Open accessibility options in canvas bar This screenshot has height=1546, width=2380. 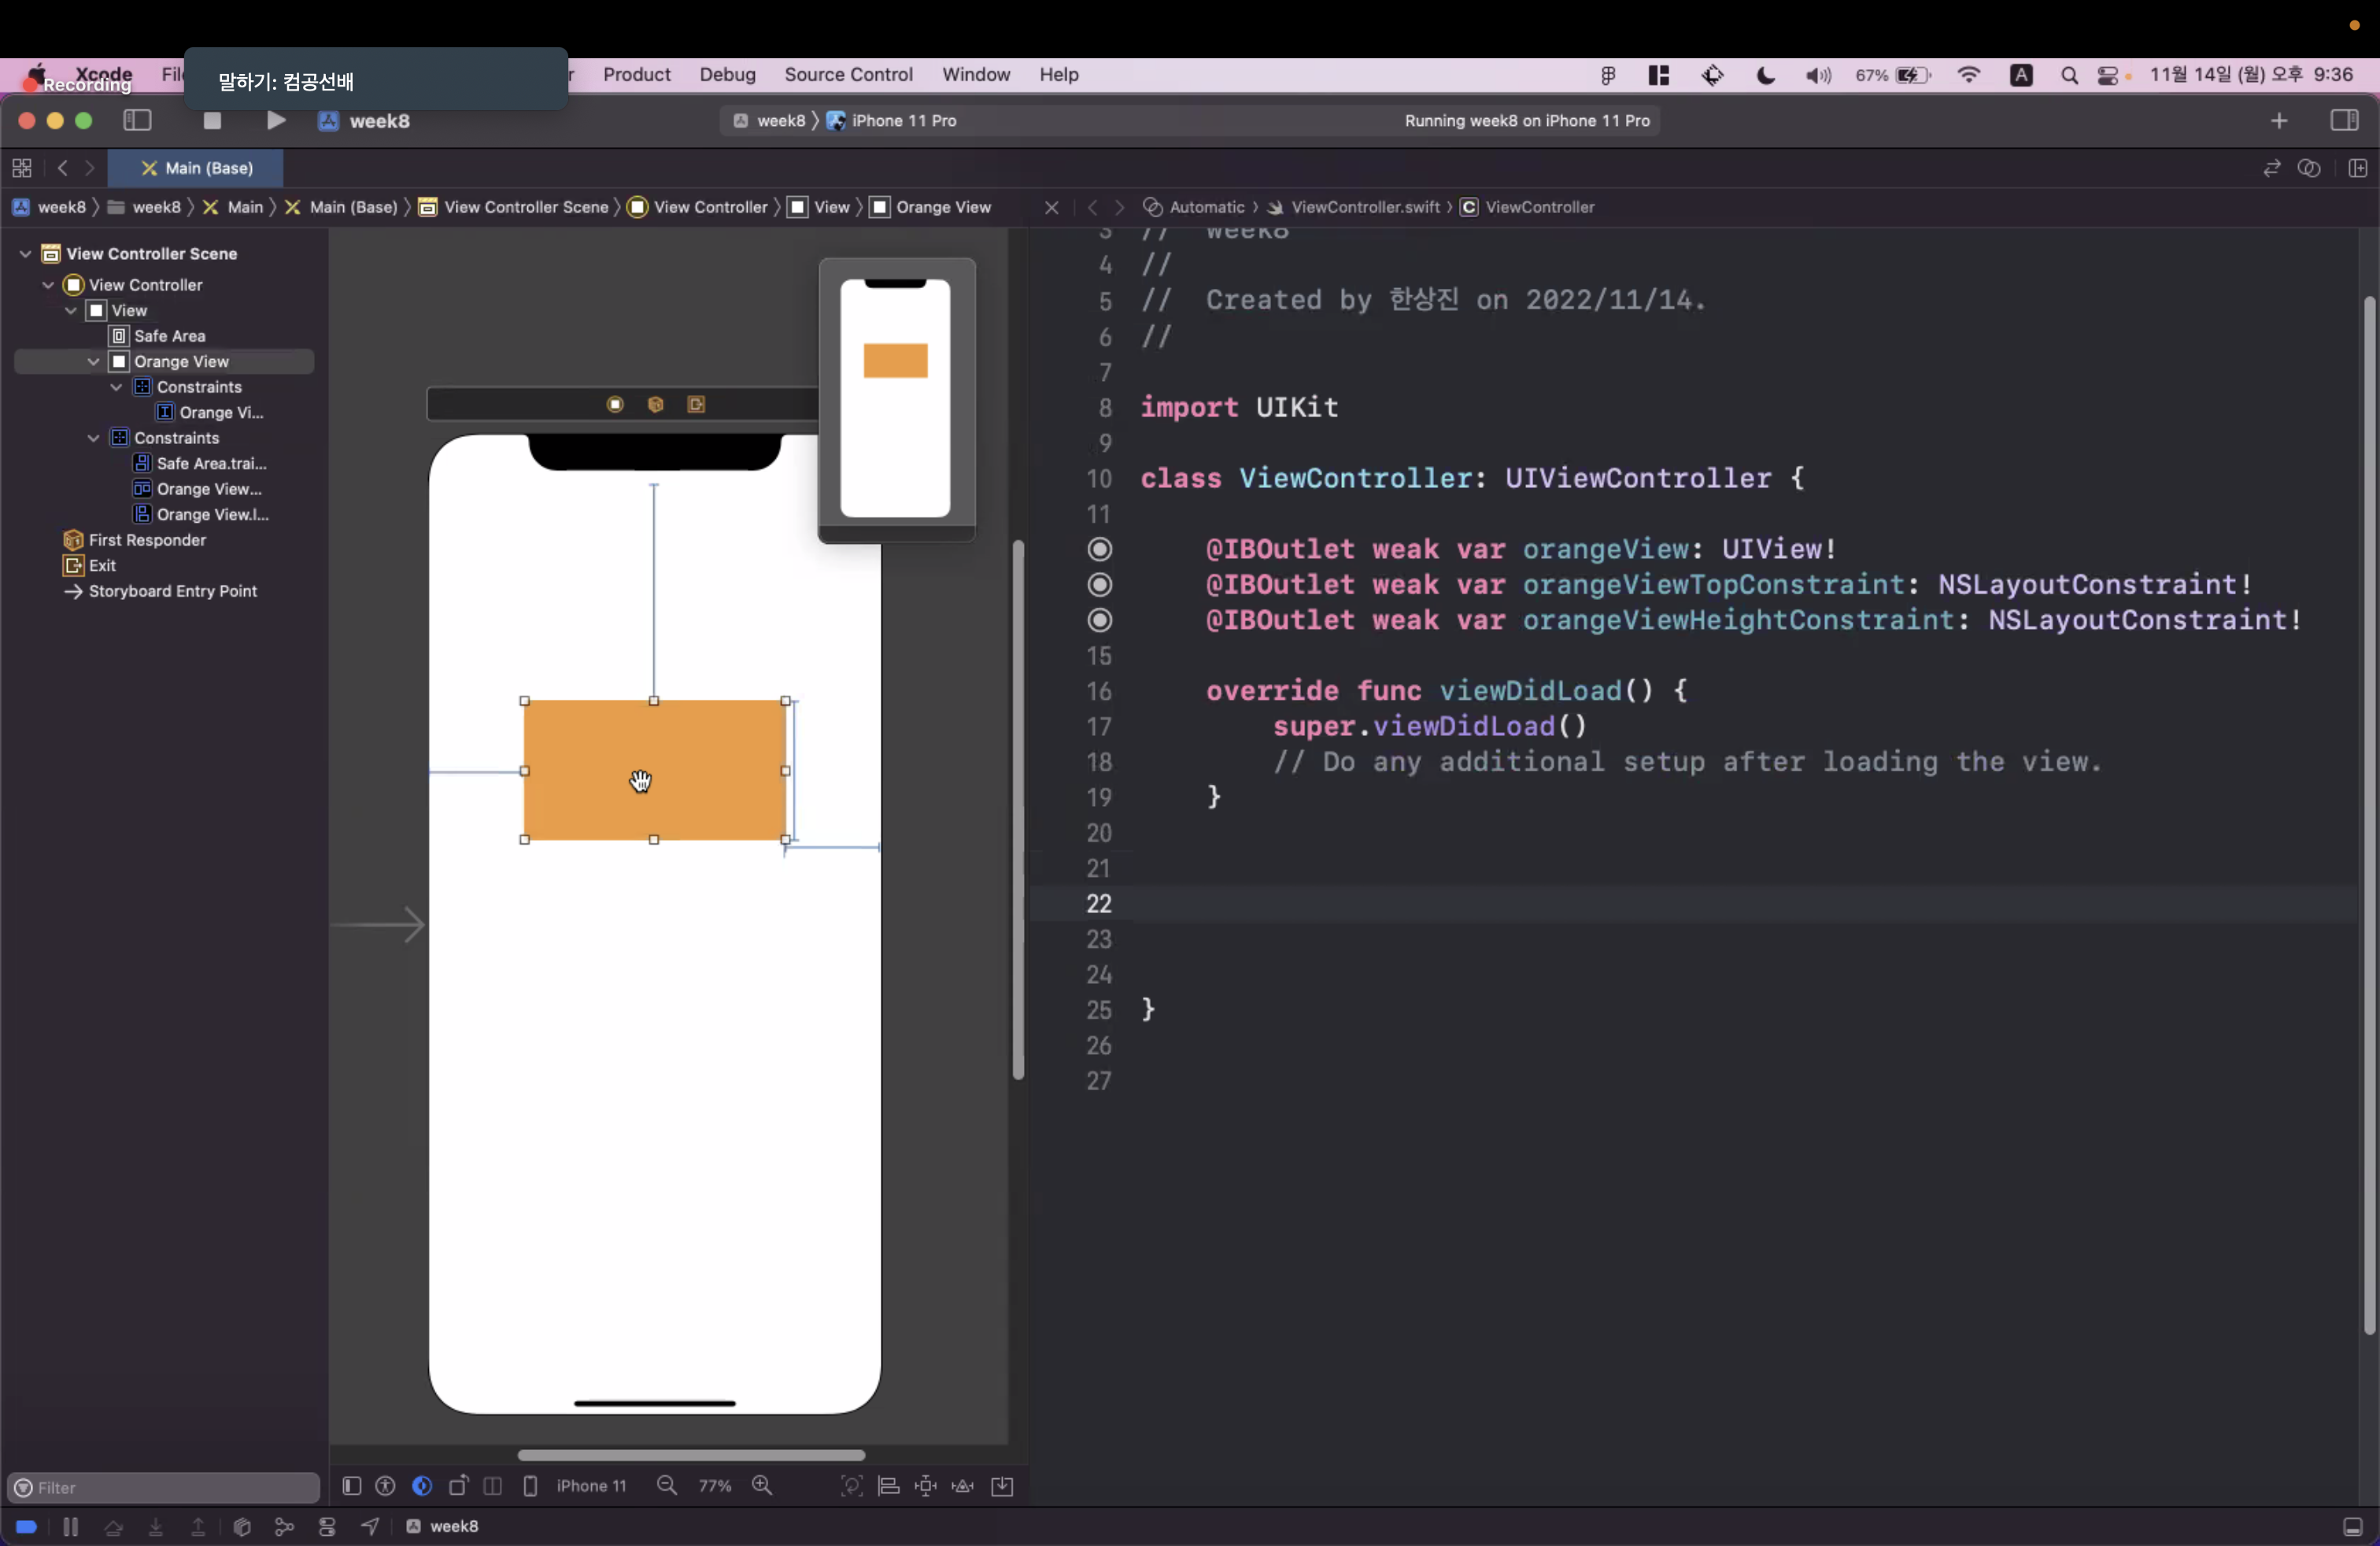[x=385, y=1486]
